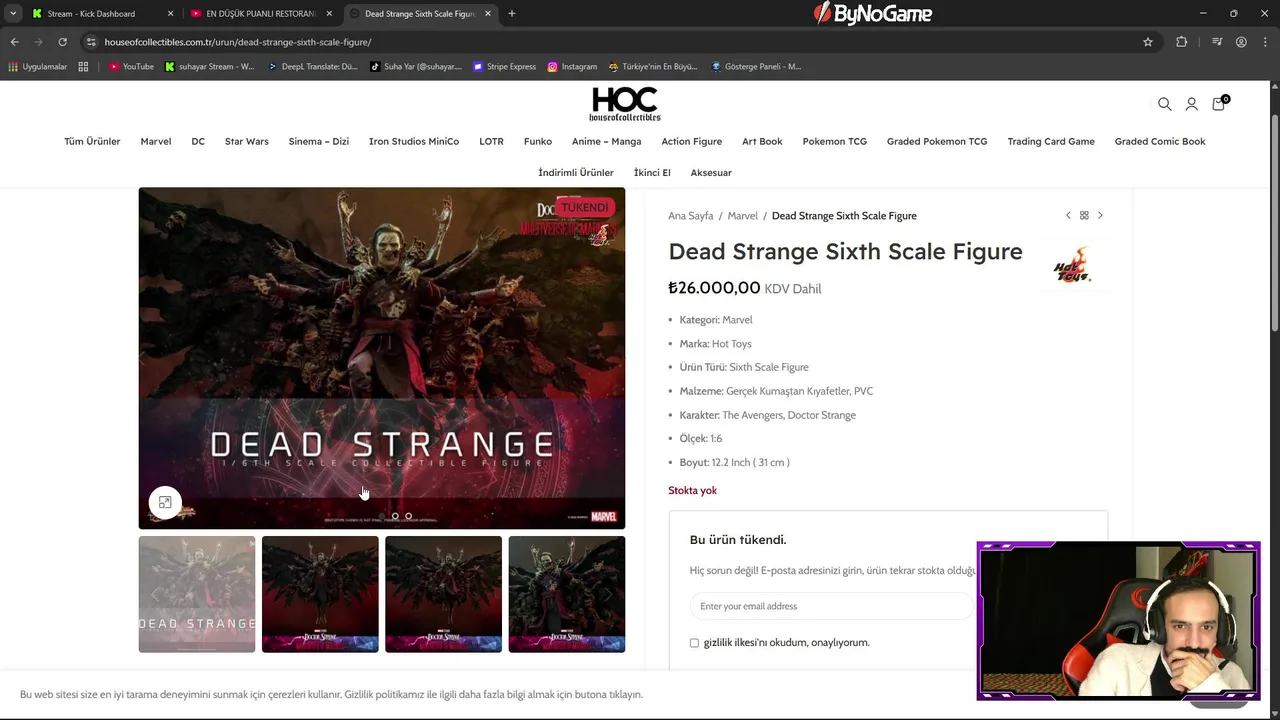Tick the gizlilik ilkesi consent checkbox
The width and height of the screenshot is (1280, 720).
694,643
